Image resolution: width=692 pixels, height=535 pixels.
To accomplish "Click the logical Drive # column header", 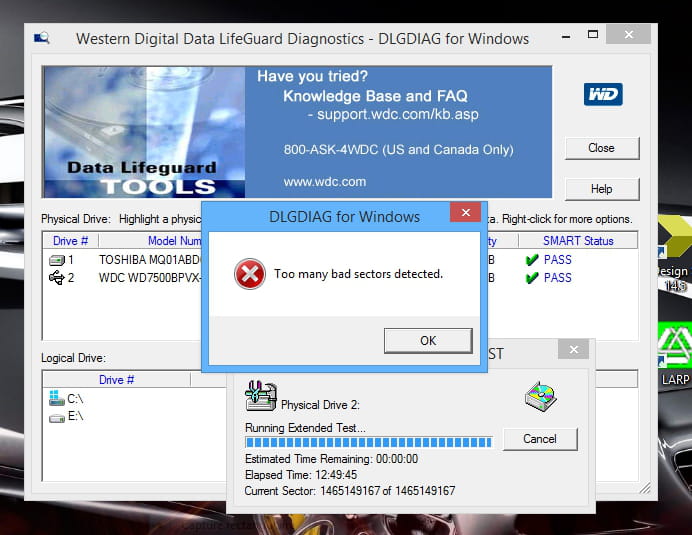I will click(x=117, y=380).
